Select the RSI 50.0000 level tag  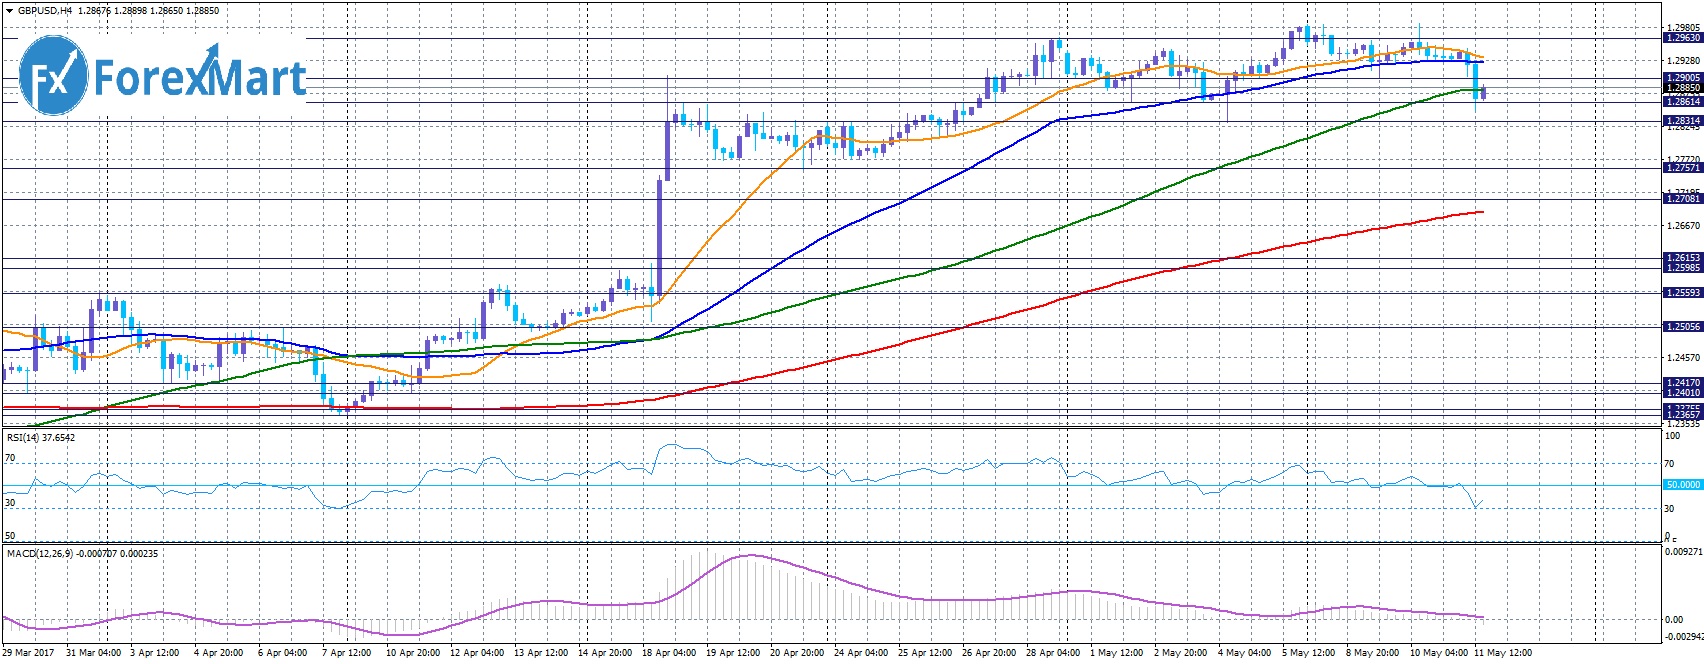click(1682, 484)
